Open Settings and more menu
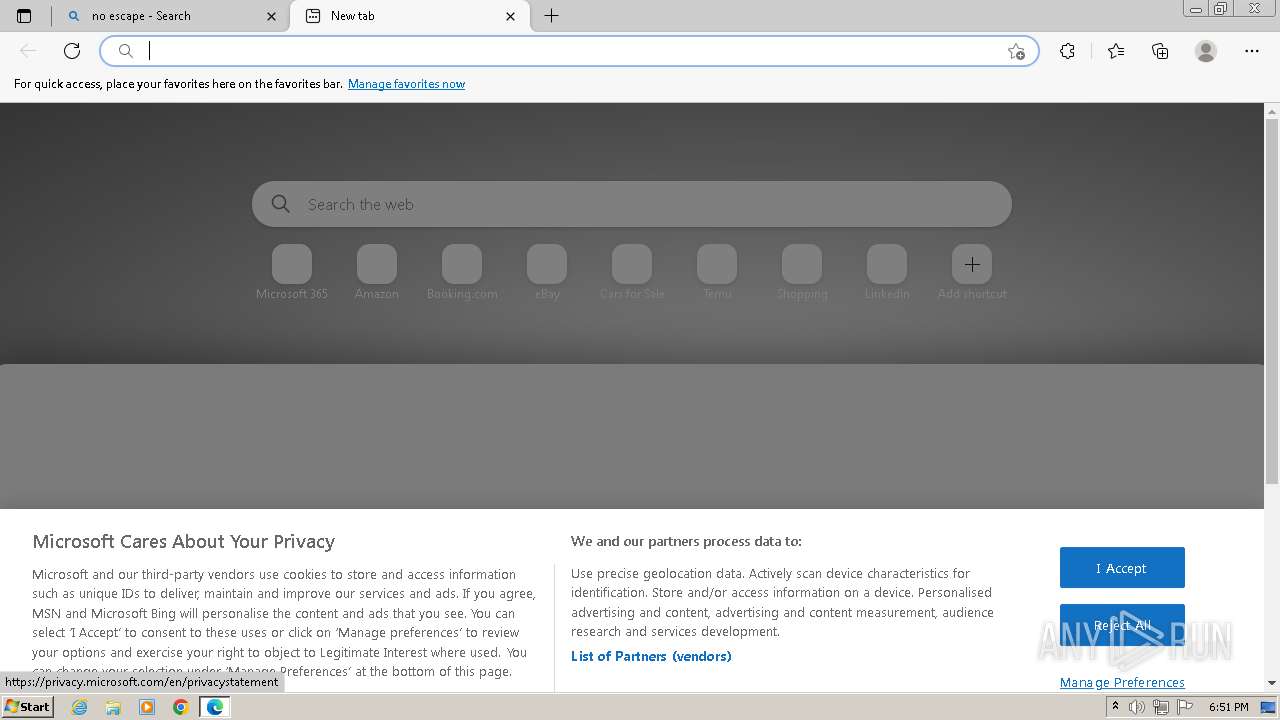The width and height of the screenshot is (1280, 720). coord(1252,51)
